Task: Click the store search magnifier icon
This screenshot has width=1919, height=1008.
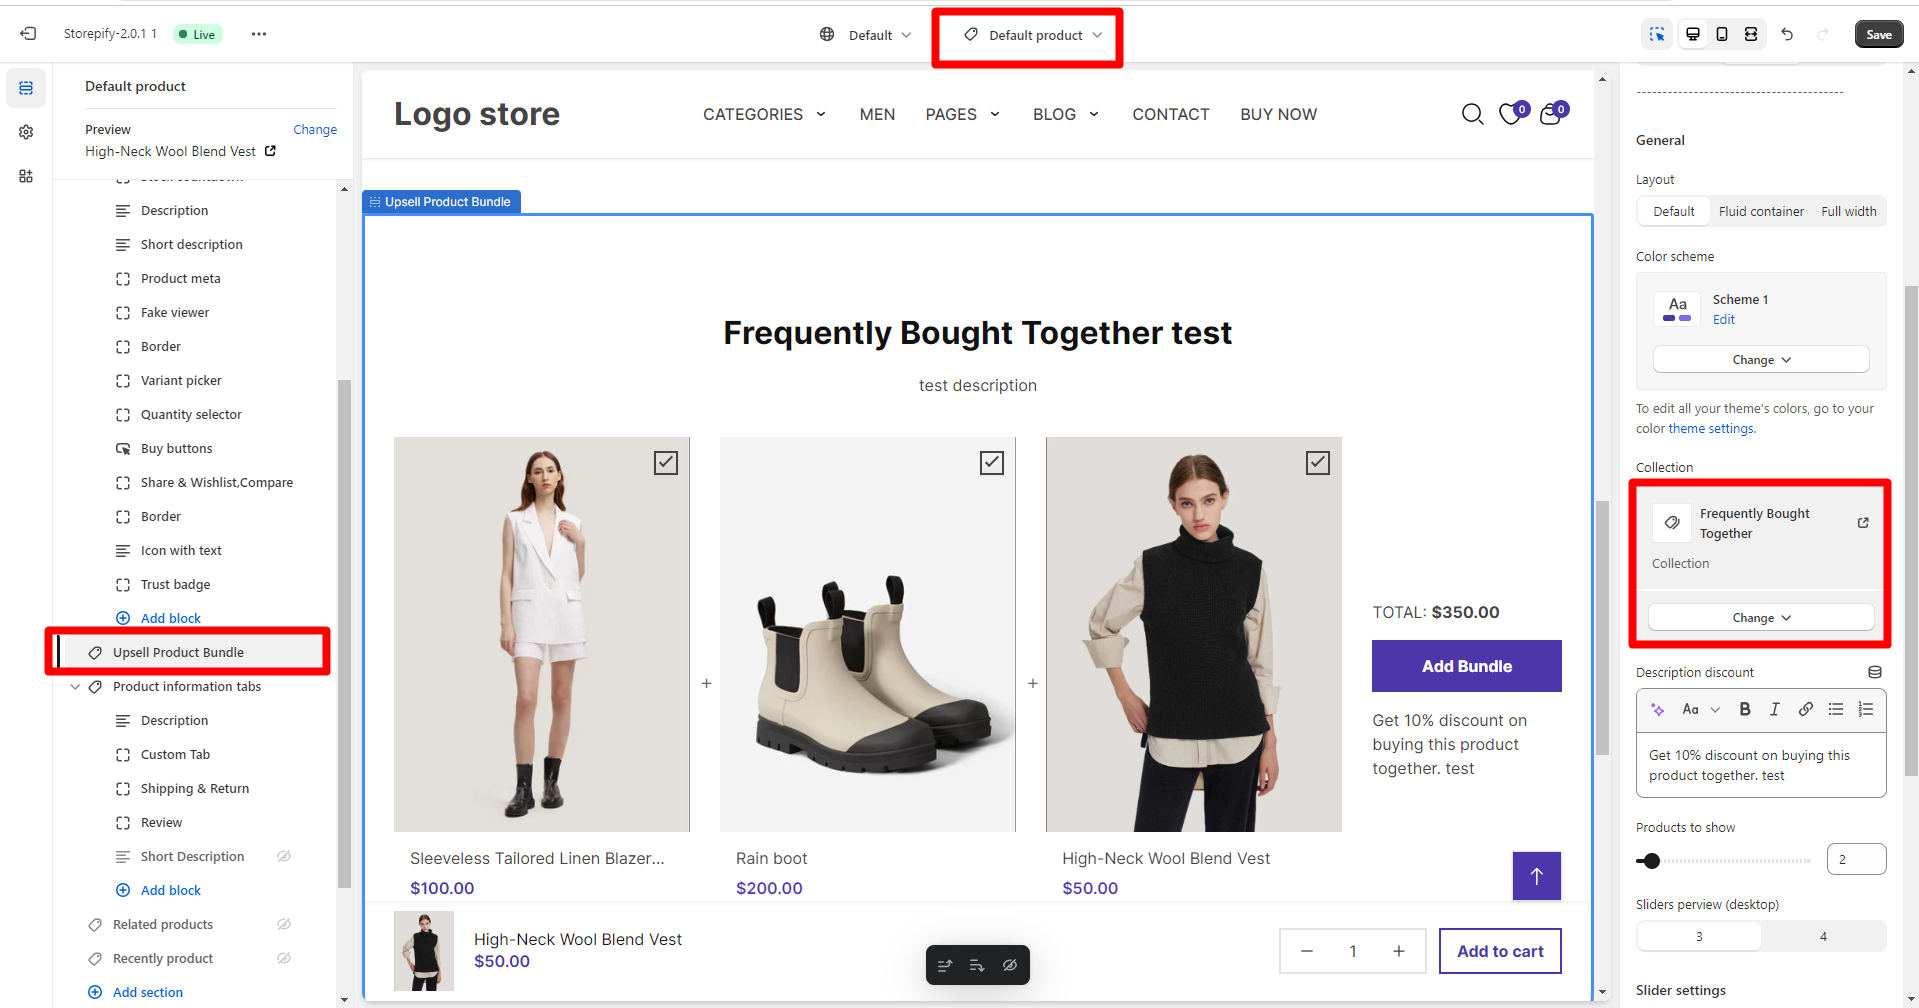Action: point(1472,115)
